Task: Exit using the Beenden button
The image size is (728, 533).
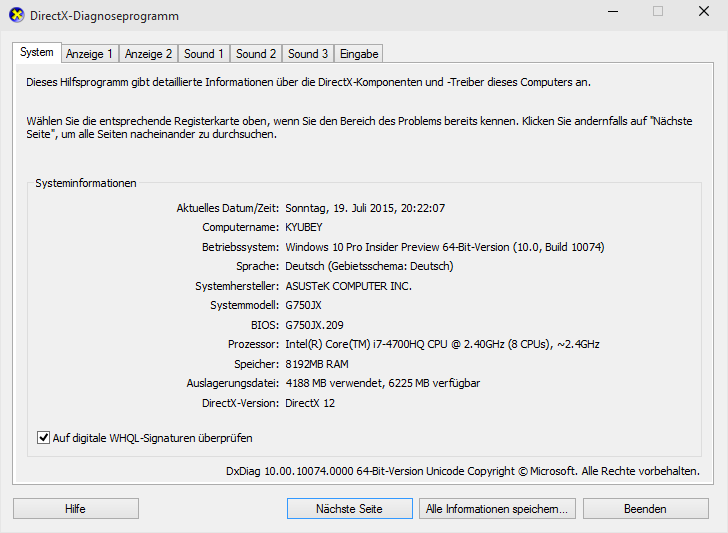Action: tap(645, 509)
